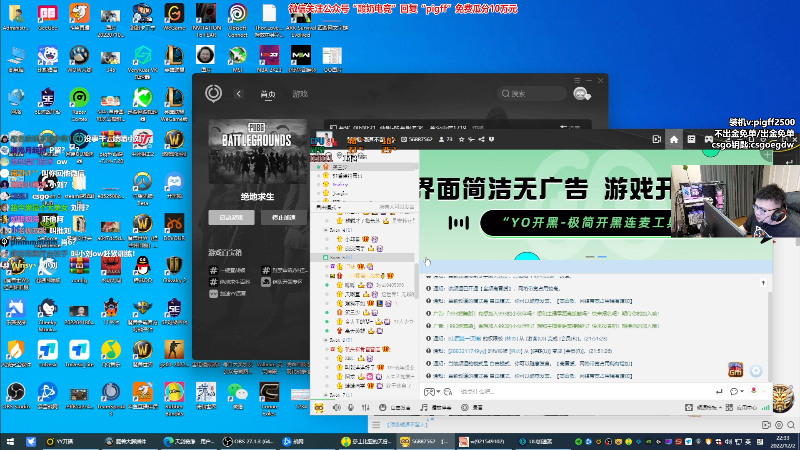Toggle the speaker mute icon in YY bottom bar
This screenshot has width=800, height=450.
coord(337,408)
